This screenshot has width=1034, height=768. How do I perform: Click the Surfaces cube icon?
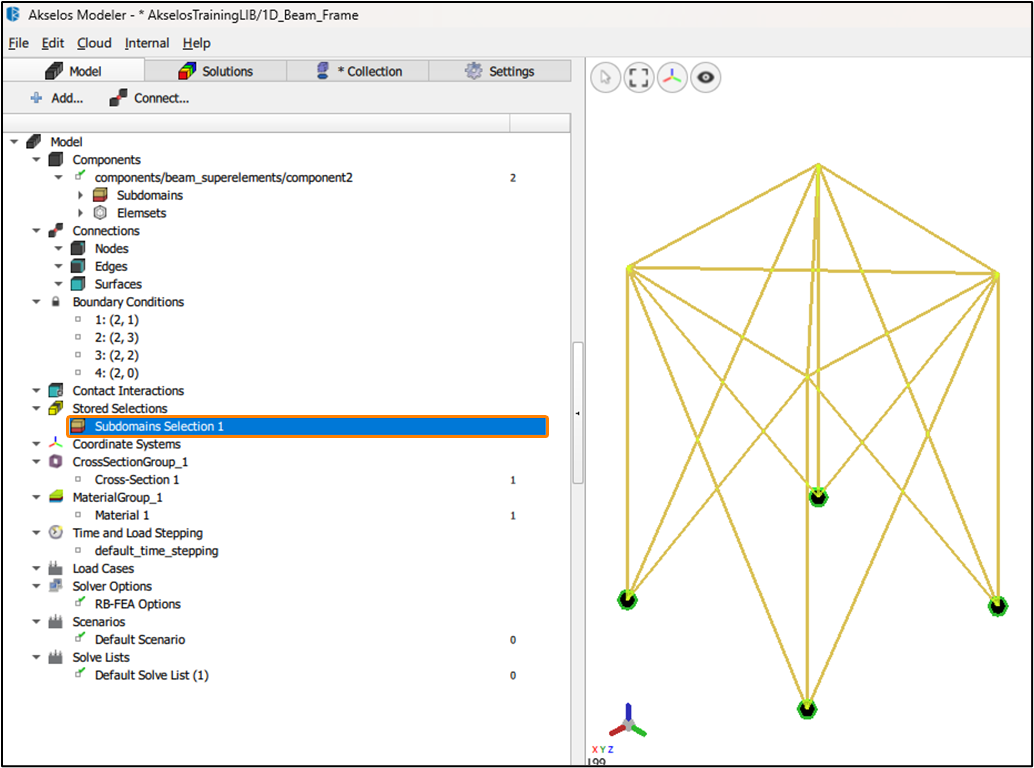pyautogui.click(x=78, y=284)
